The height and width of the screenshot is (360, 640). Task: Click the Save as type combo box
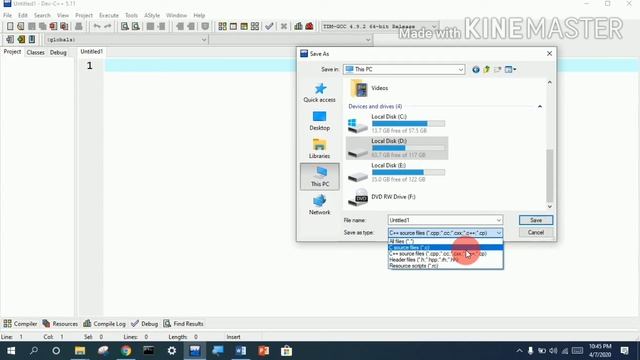point(445,233)
